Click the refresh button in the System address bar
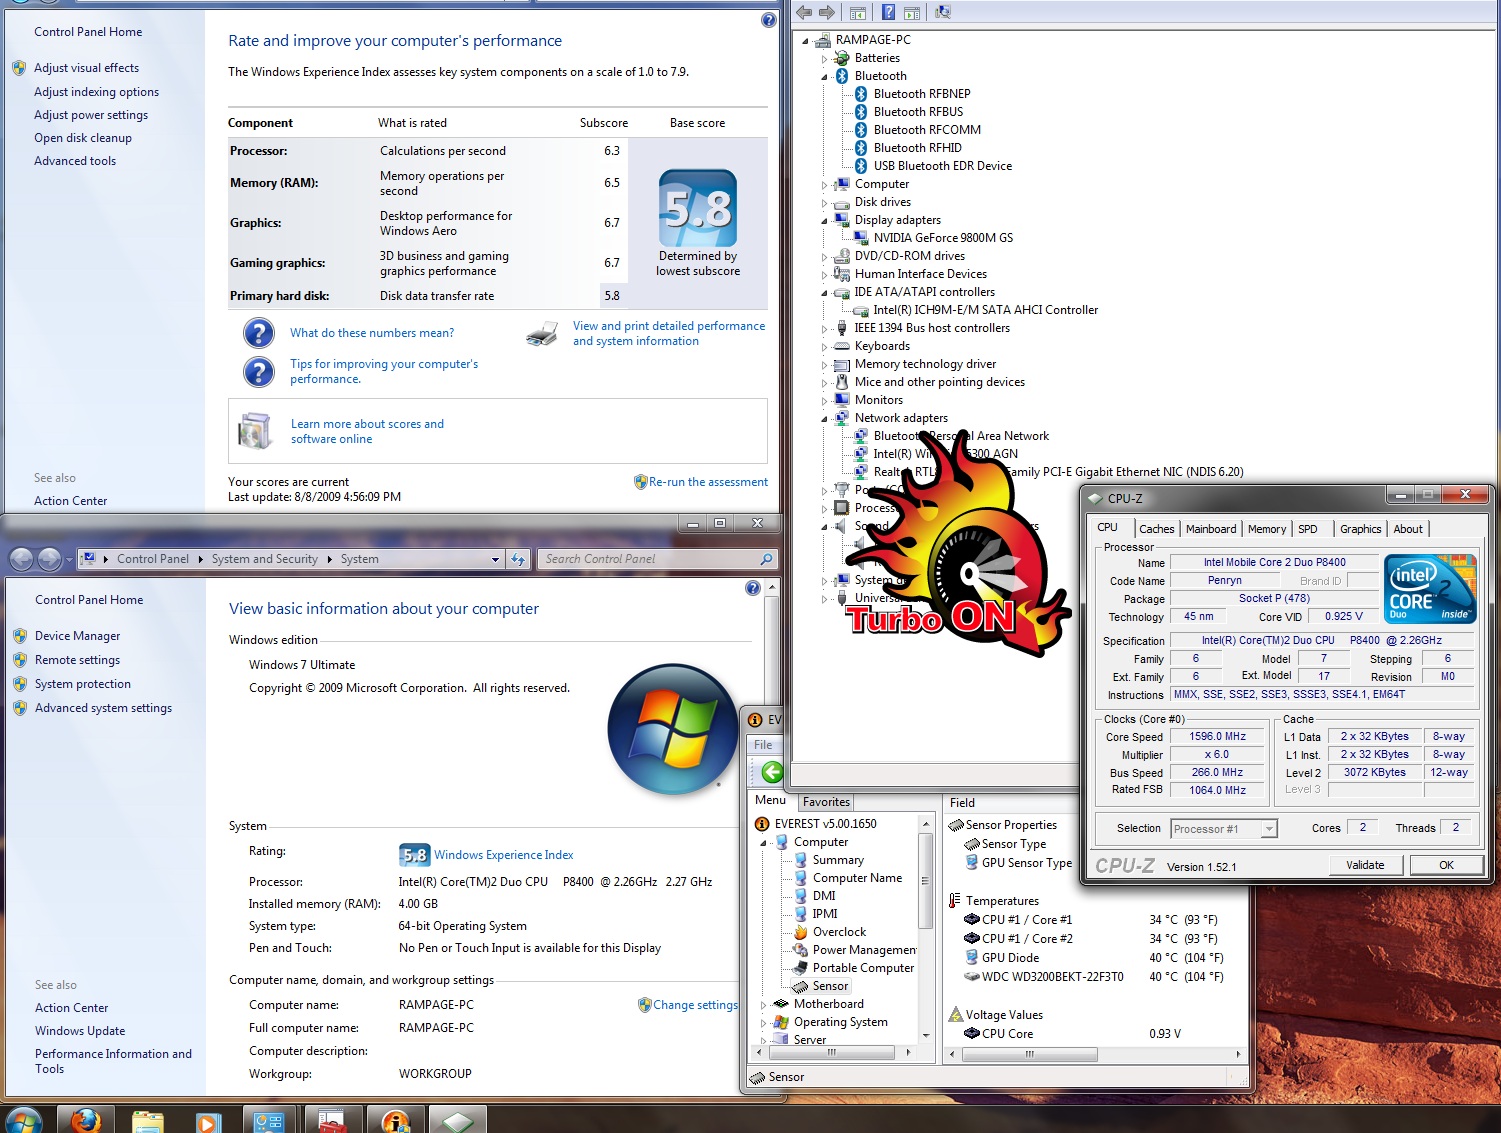 (518, 559)
